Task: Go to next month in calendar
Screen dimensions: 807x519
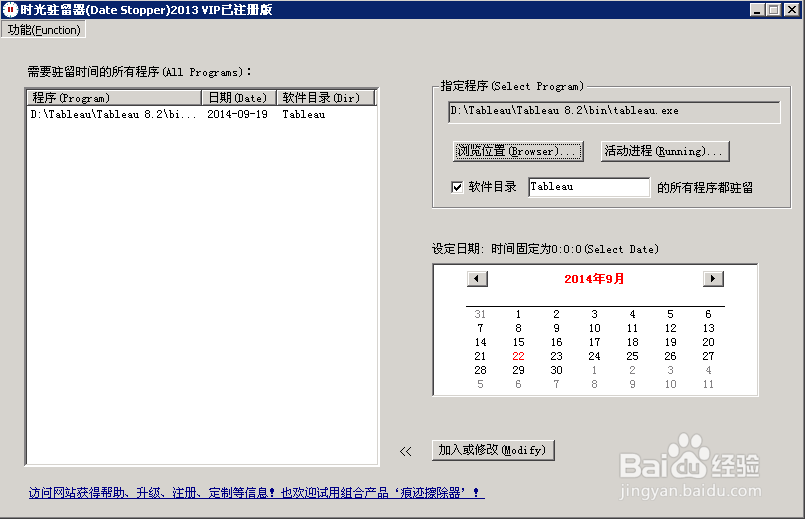Action: coord(713,279)
